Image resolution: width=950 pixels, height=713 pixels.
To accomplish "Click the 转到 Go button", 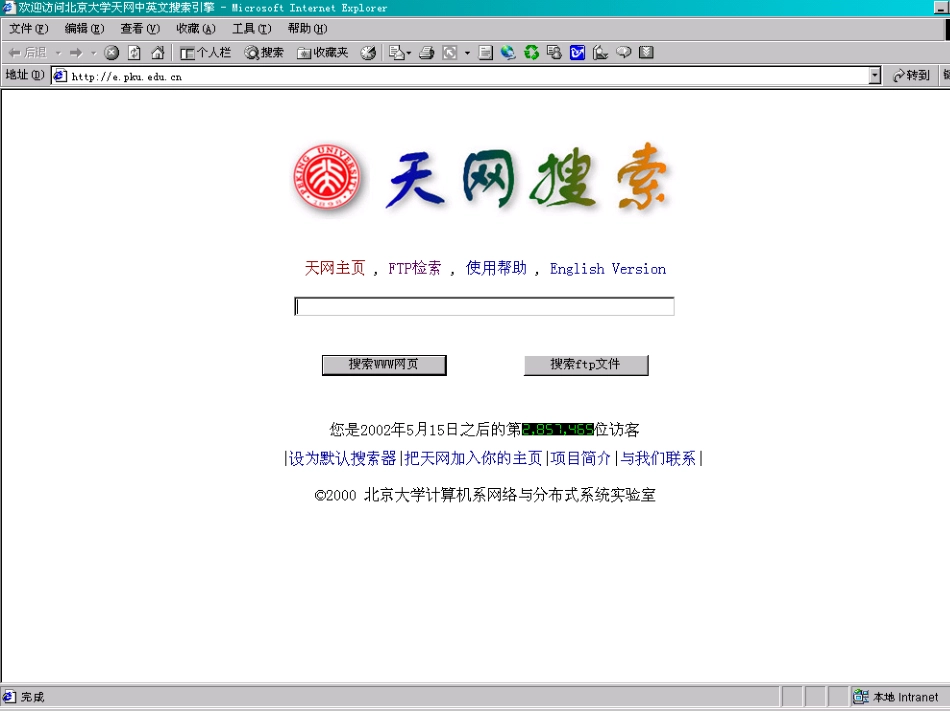I will pos(911,76).
